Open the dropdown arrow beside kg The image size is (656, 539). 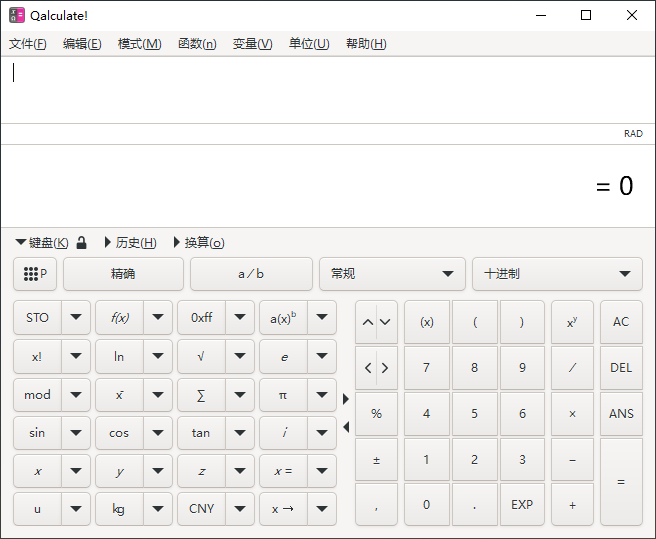[158, 509]
